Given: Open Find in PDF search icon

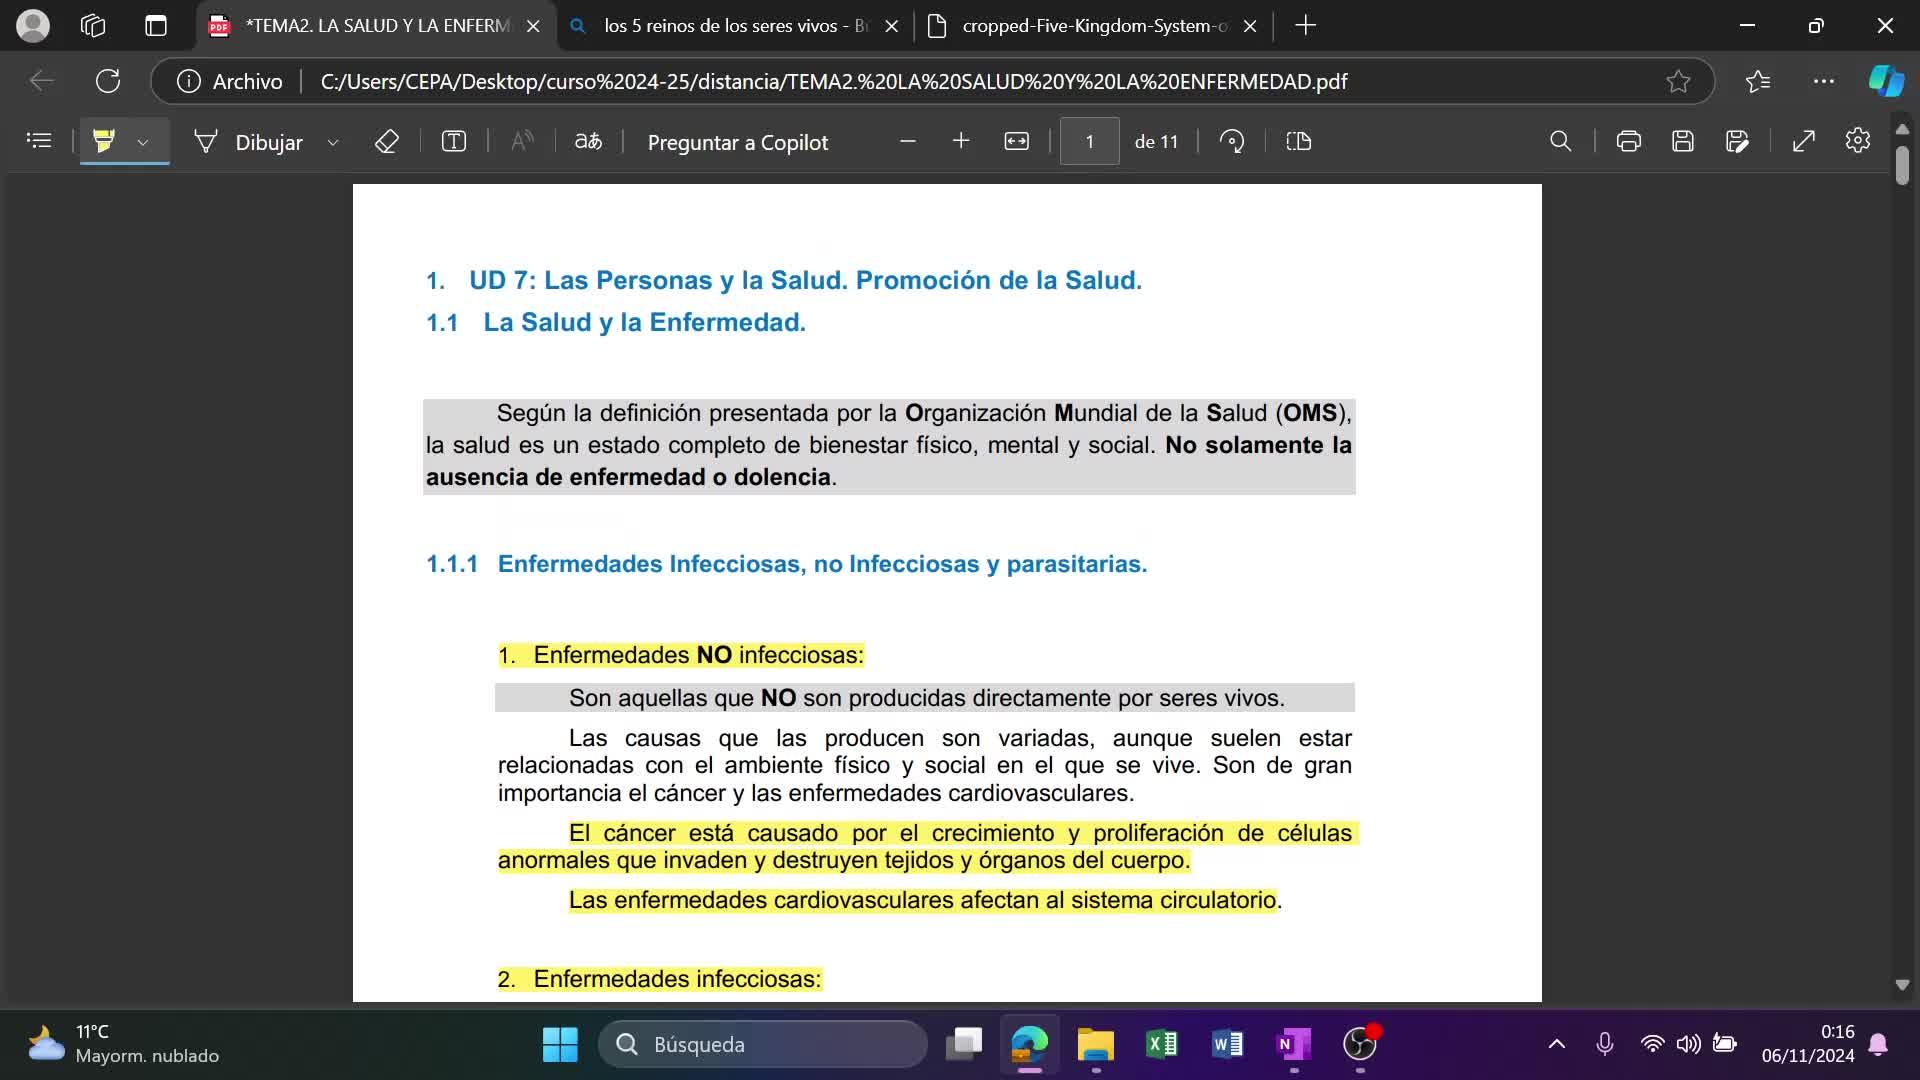Looking at the screenshot, I should coord(1560,142).
